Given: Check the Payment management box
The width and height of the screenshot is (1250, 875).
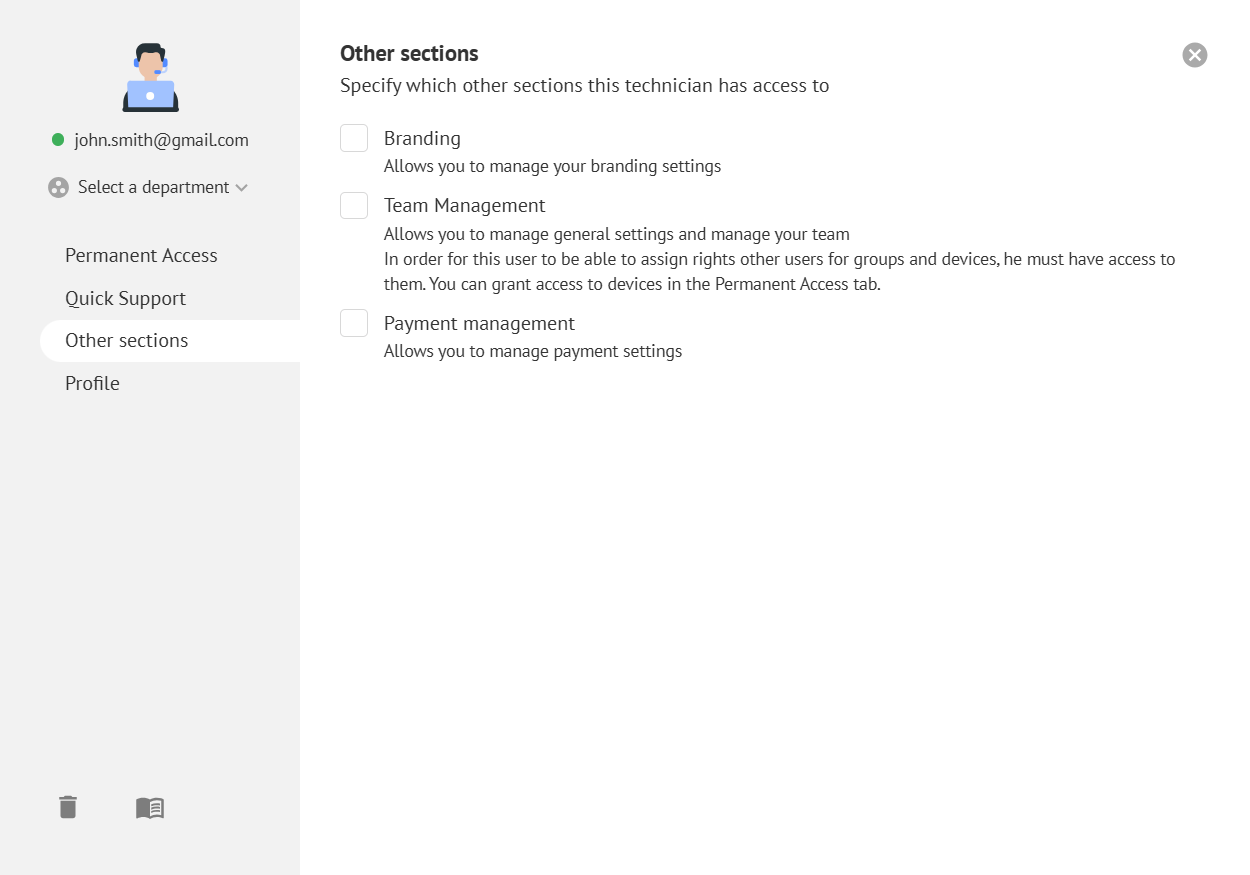Looking at the screenshot, I should 354,323.
